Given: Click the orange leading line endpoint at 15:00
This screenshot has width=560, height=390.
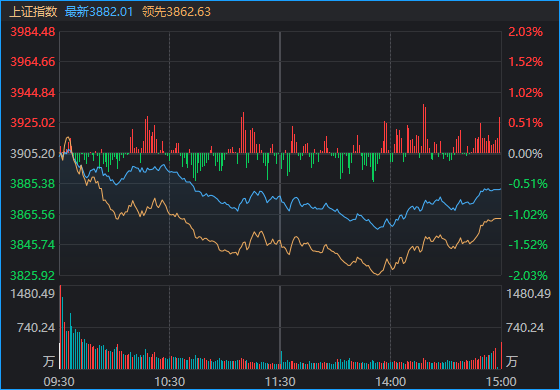Looking at the screenshot, I should [501, 218].
